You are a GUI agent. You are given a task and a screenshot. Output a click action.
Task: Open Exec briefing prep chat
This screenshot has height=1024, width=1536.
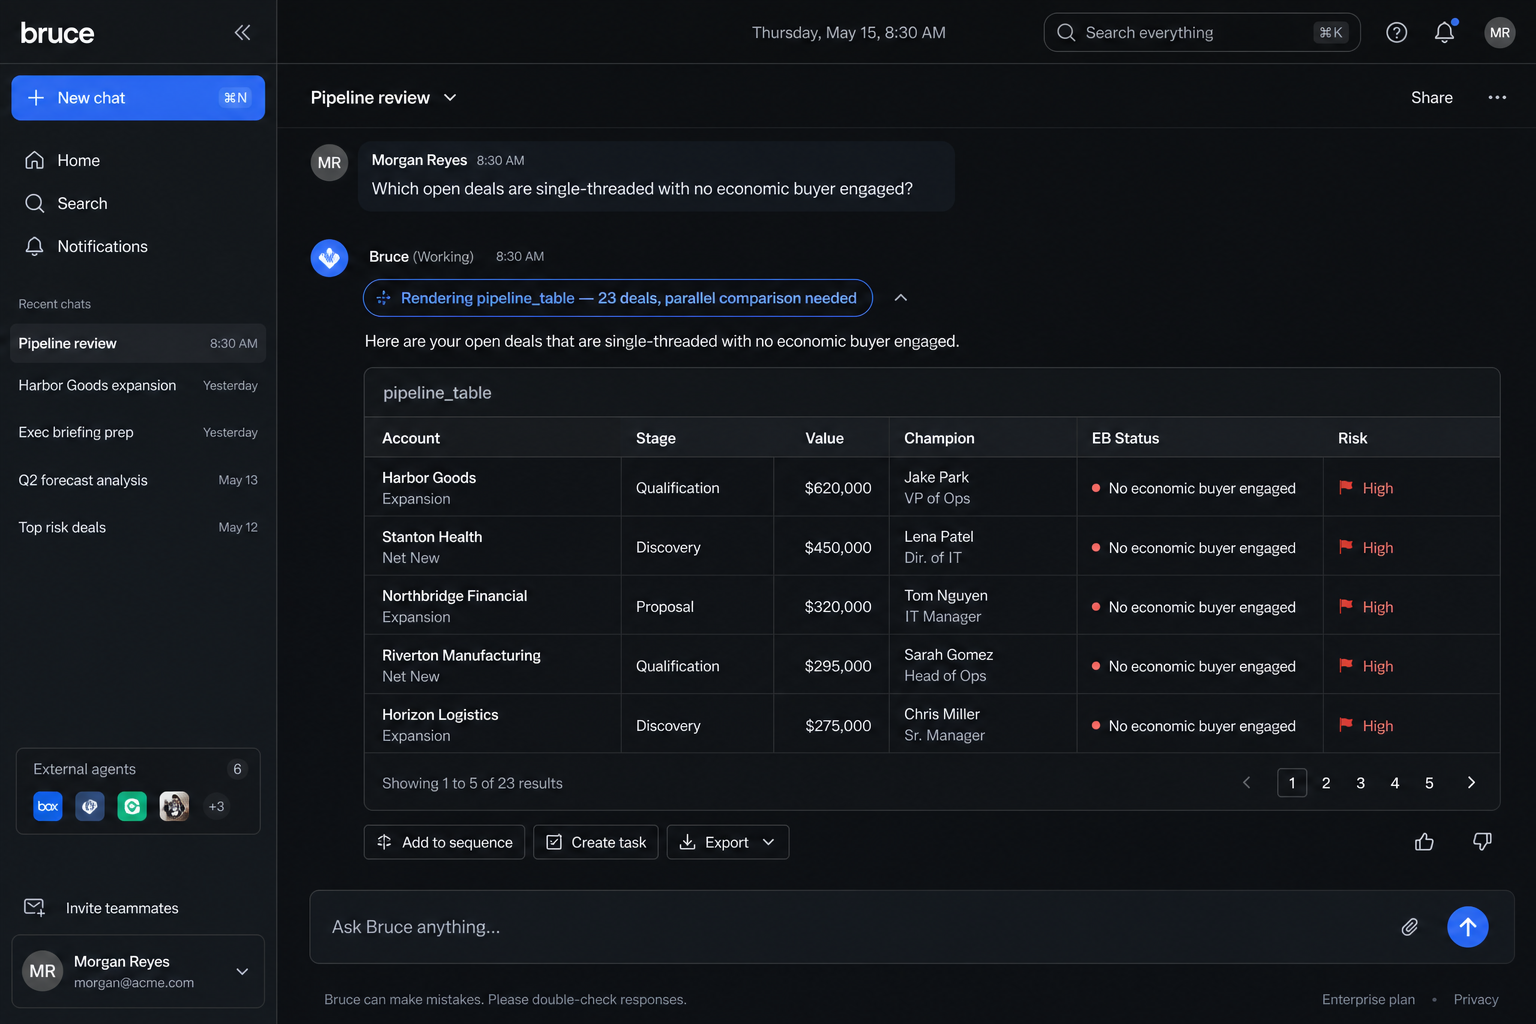[x=138, y=433]
